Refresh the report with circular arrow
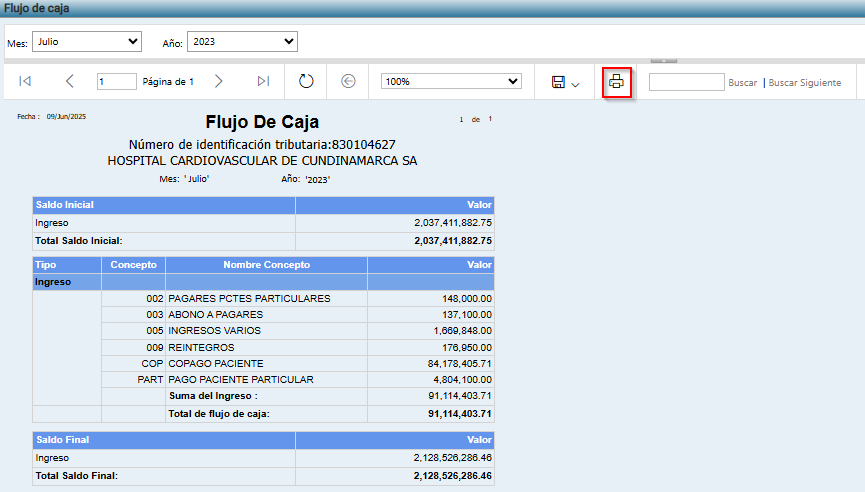 [306, 81]
